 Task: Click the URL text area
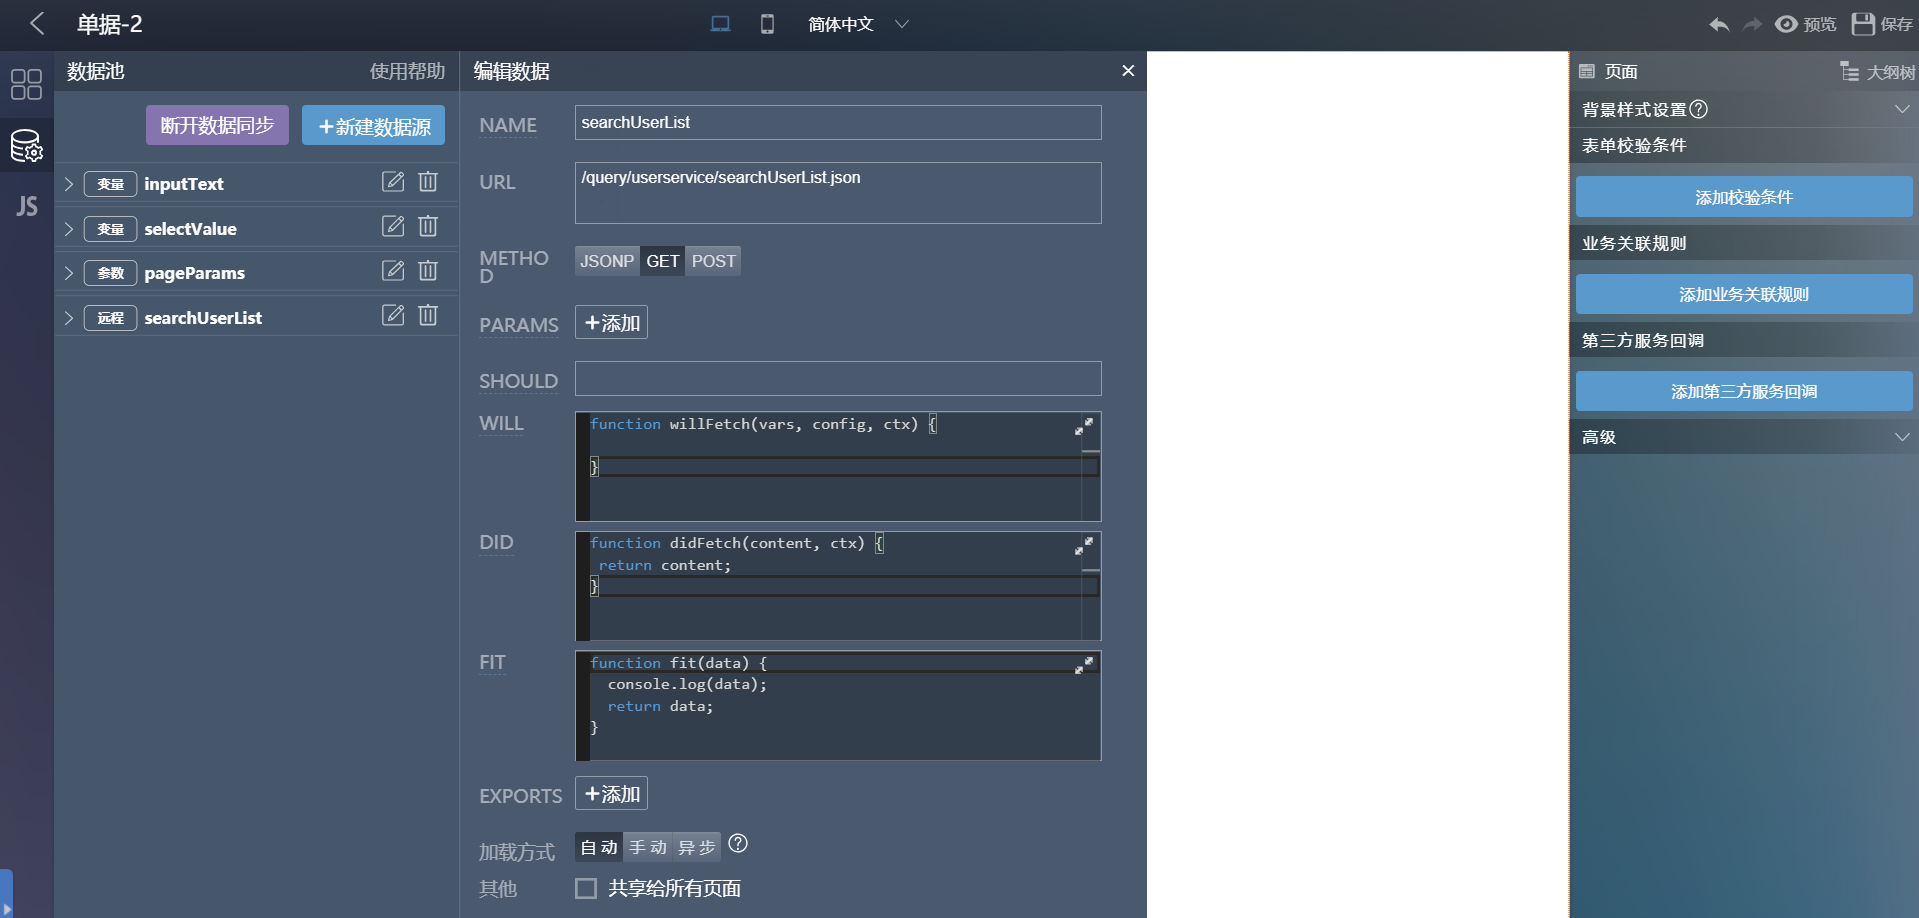click(x=838, y=193)
